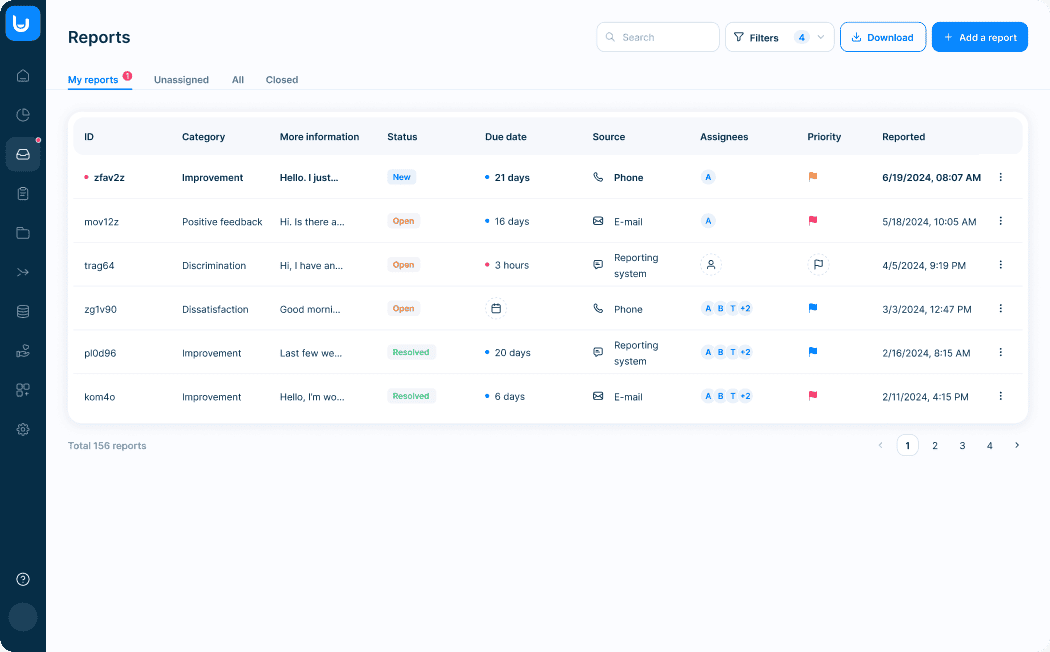1050x652 pixels.
Task: Open settings gear in sidebar
Action: click(x=23, y=429)
